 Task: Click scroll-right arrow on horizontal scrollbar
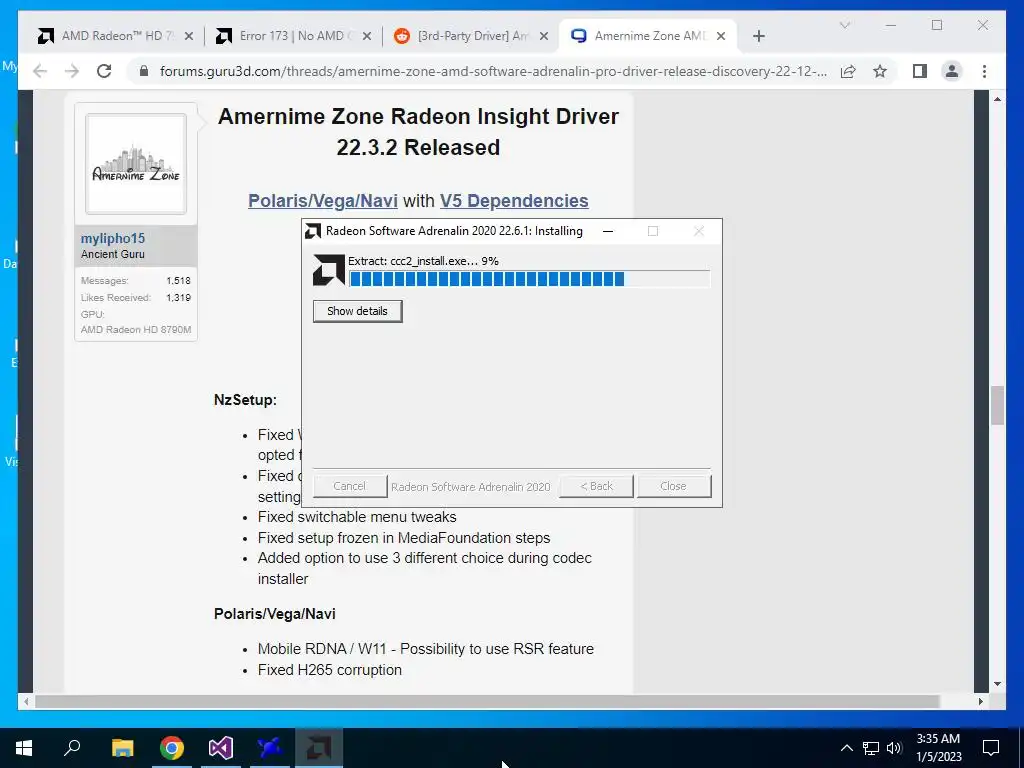tap(981, 701)
